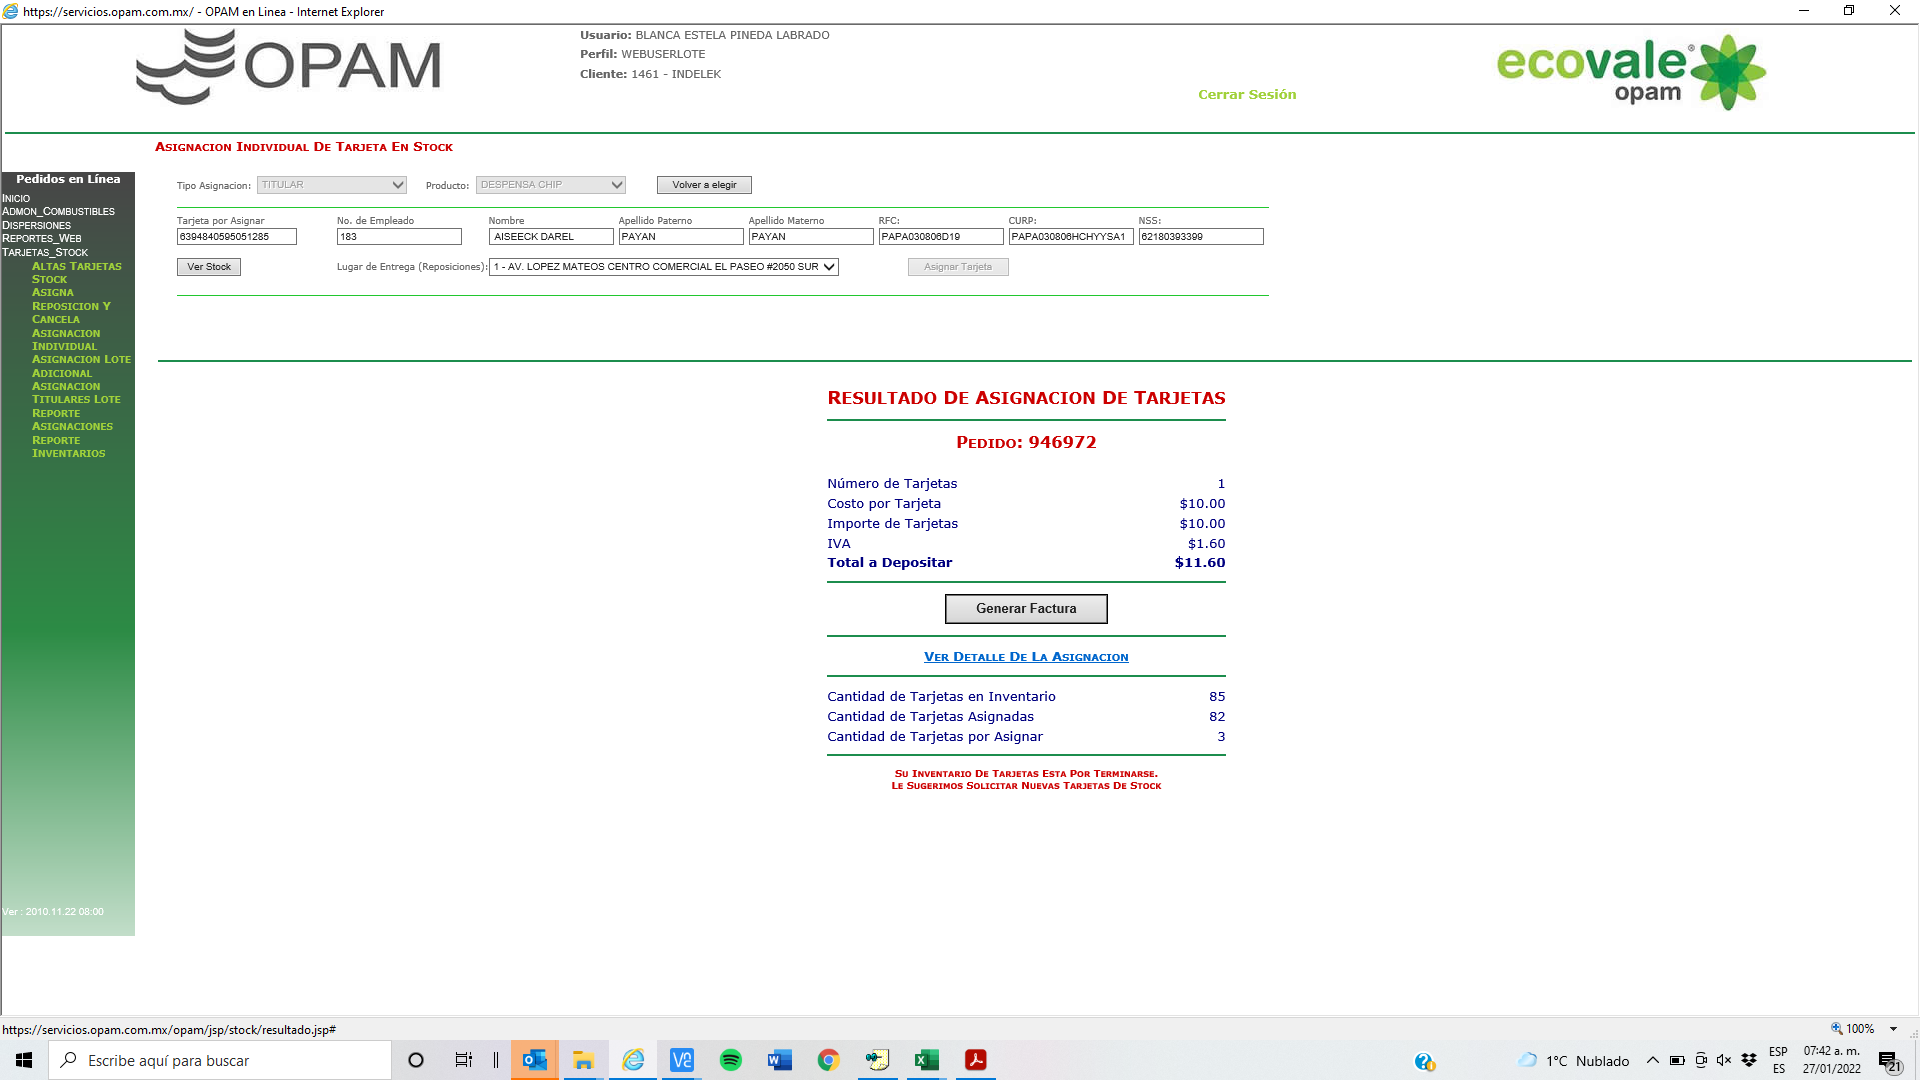Open Google Chrome from taskbar
Viewport: 1920px width, 1080px height.
pyautogui.click(x=828, y=1060)
